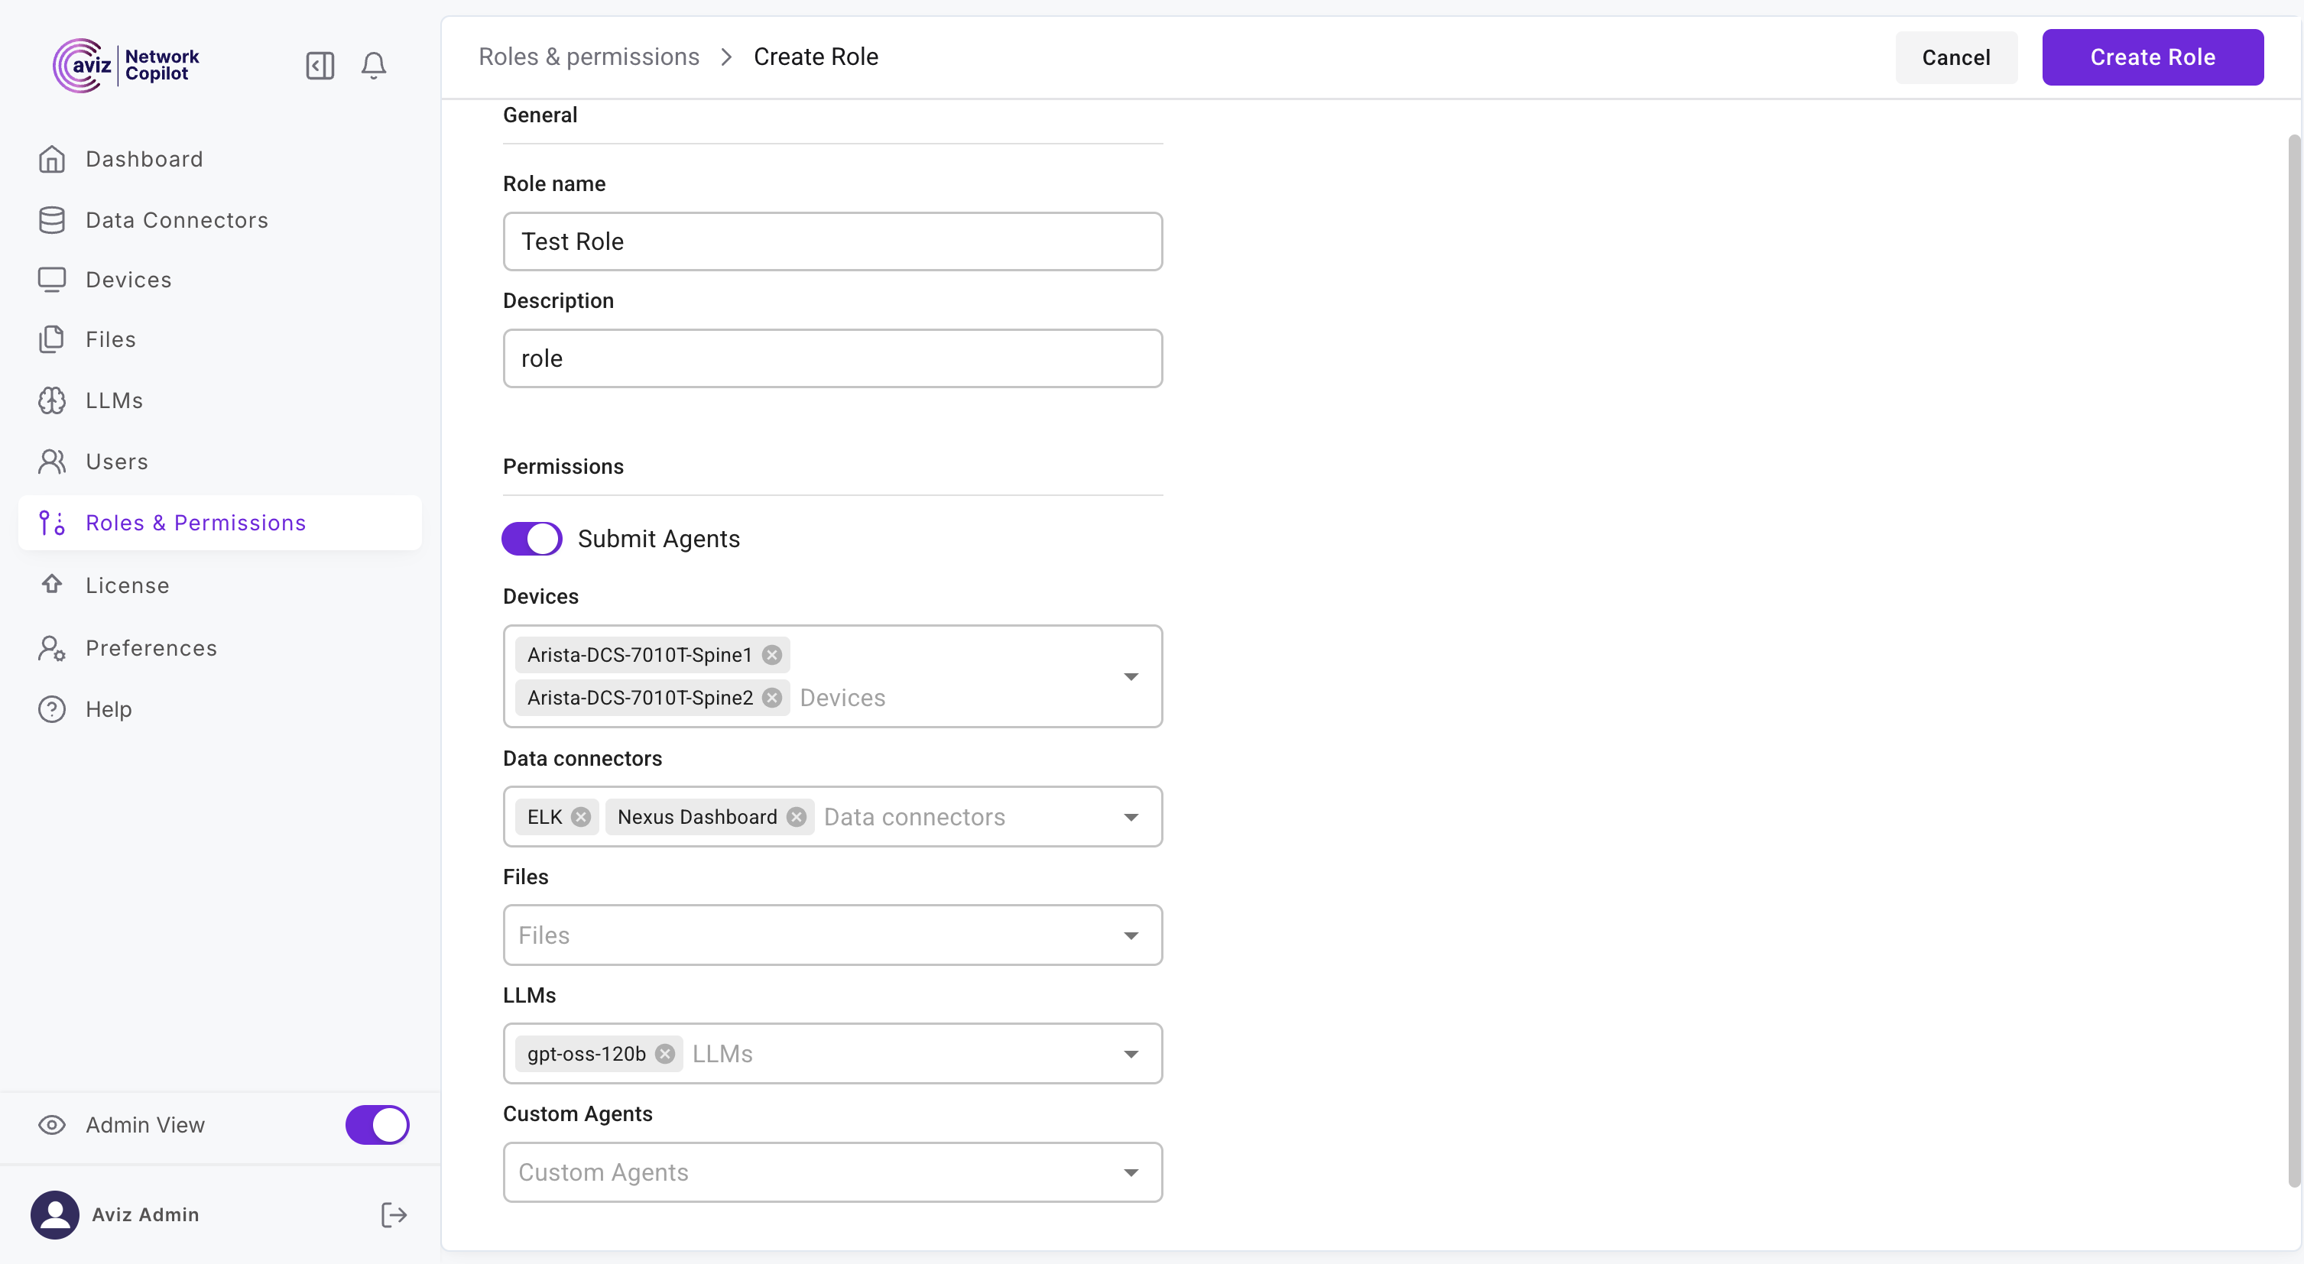Image resolution: width=2304 pixels, height=1264 pixels.
Task: Click into the Role name field
Action: pos(831,241)
